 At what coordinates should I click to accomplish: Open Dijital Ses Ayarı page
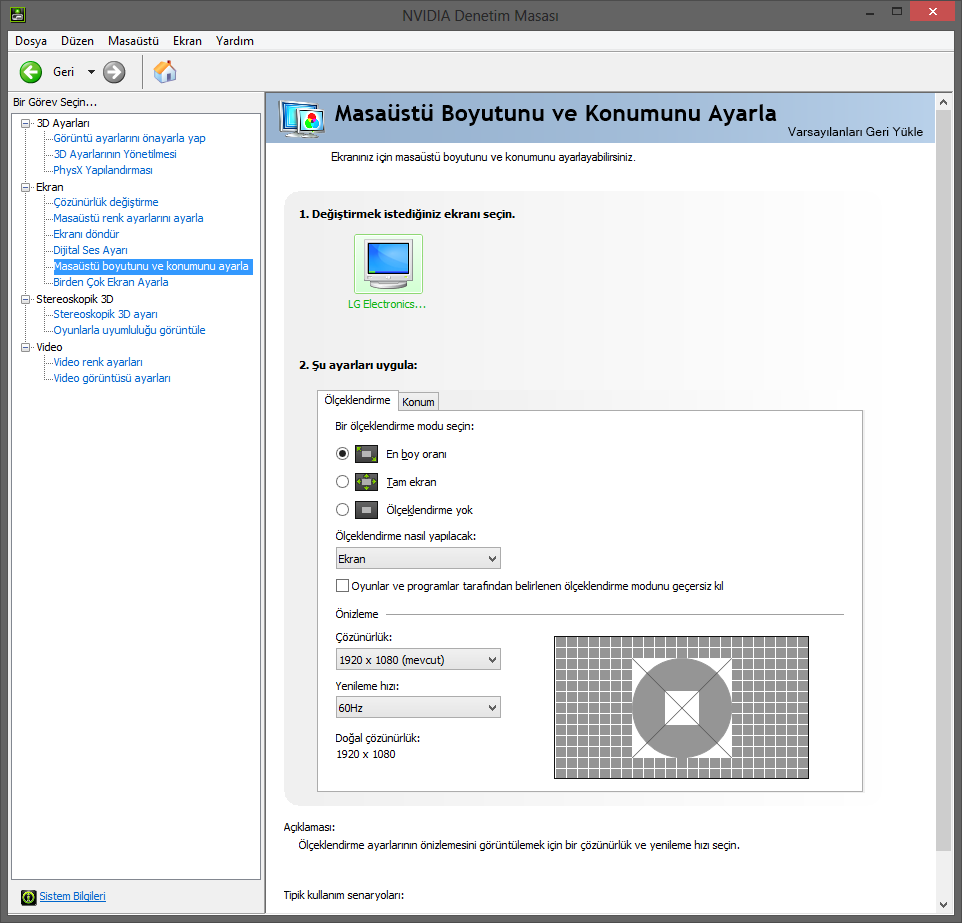pos(90,250)
